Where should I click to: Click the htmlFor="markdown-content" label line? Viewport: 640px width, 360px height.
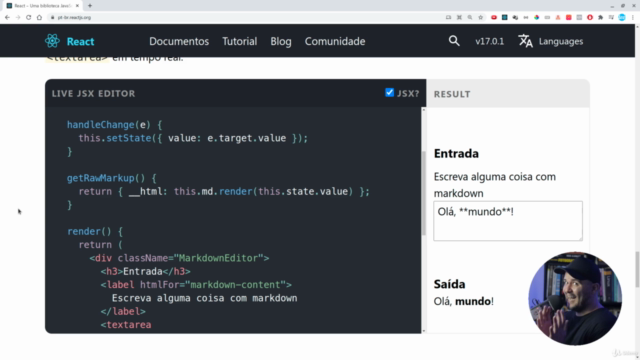pos(196,285)
